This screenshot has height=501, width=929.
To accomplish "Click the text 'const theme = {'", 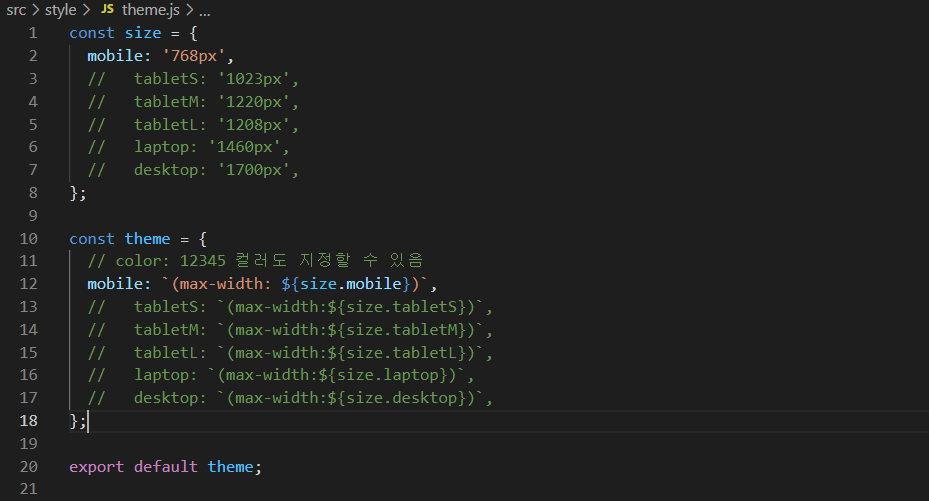I will tap(138, 239).
